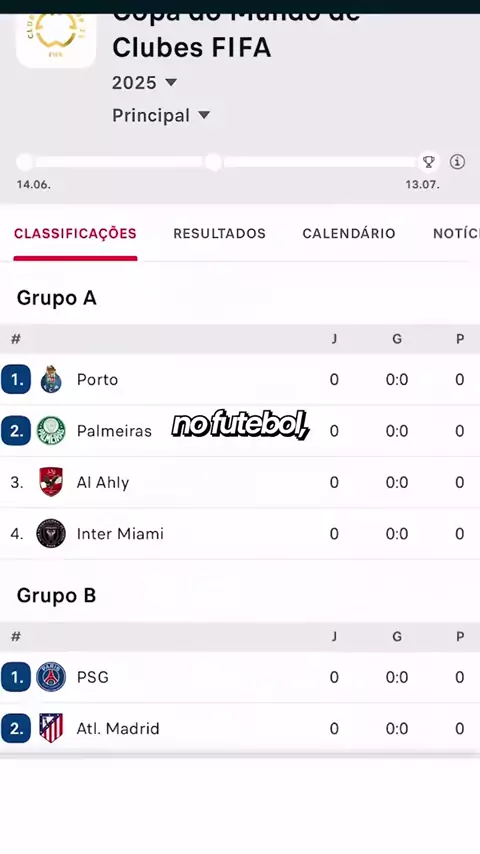The height and width of the screenshot is (854, 480).
Task: Tap the Al Ahly club crest
Action: point(51,482)
